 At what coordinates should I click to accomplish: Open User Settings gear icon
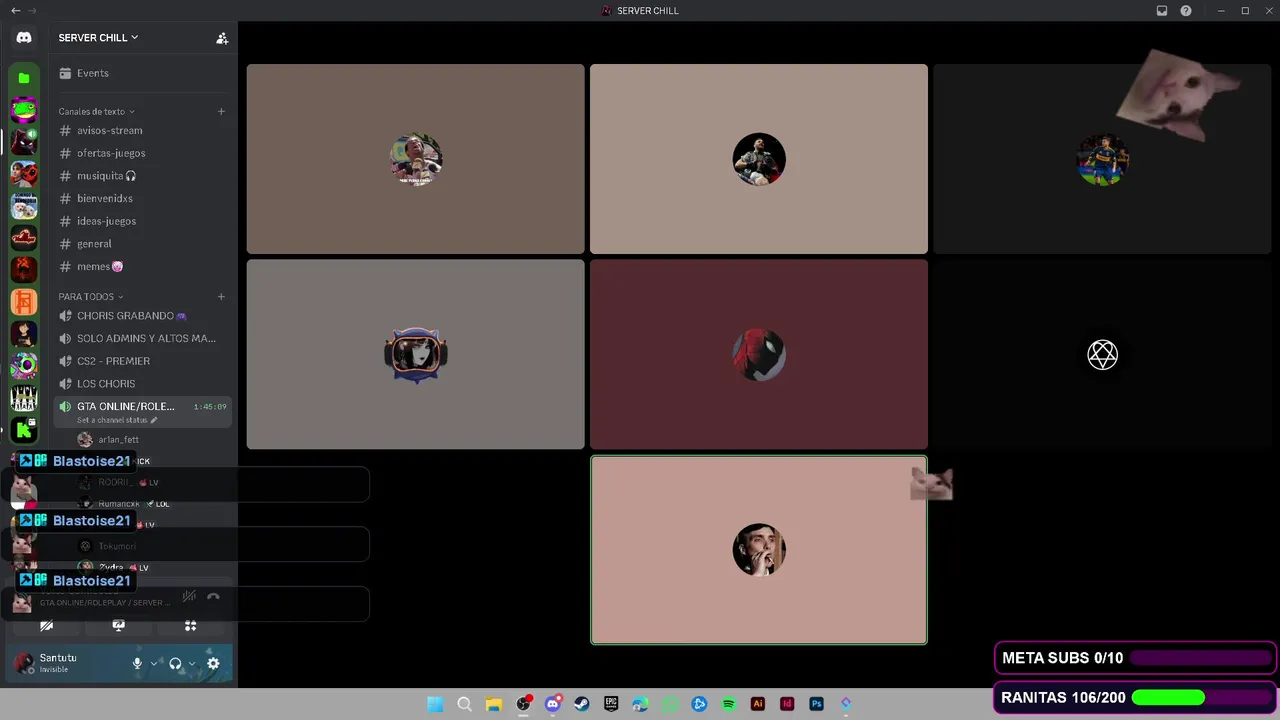[213, 663]
